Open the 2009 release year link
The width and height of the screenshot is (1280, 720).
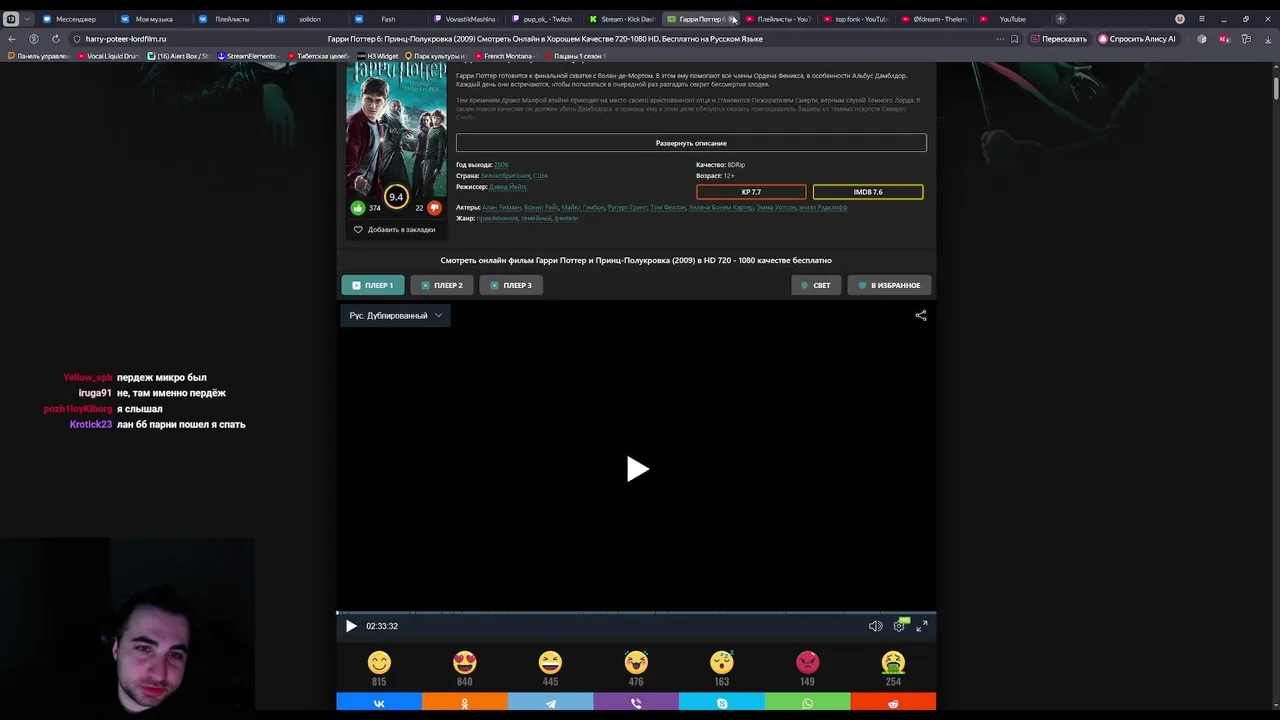coord(501,165)
